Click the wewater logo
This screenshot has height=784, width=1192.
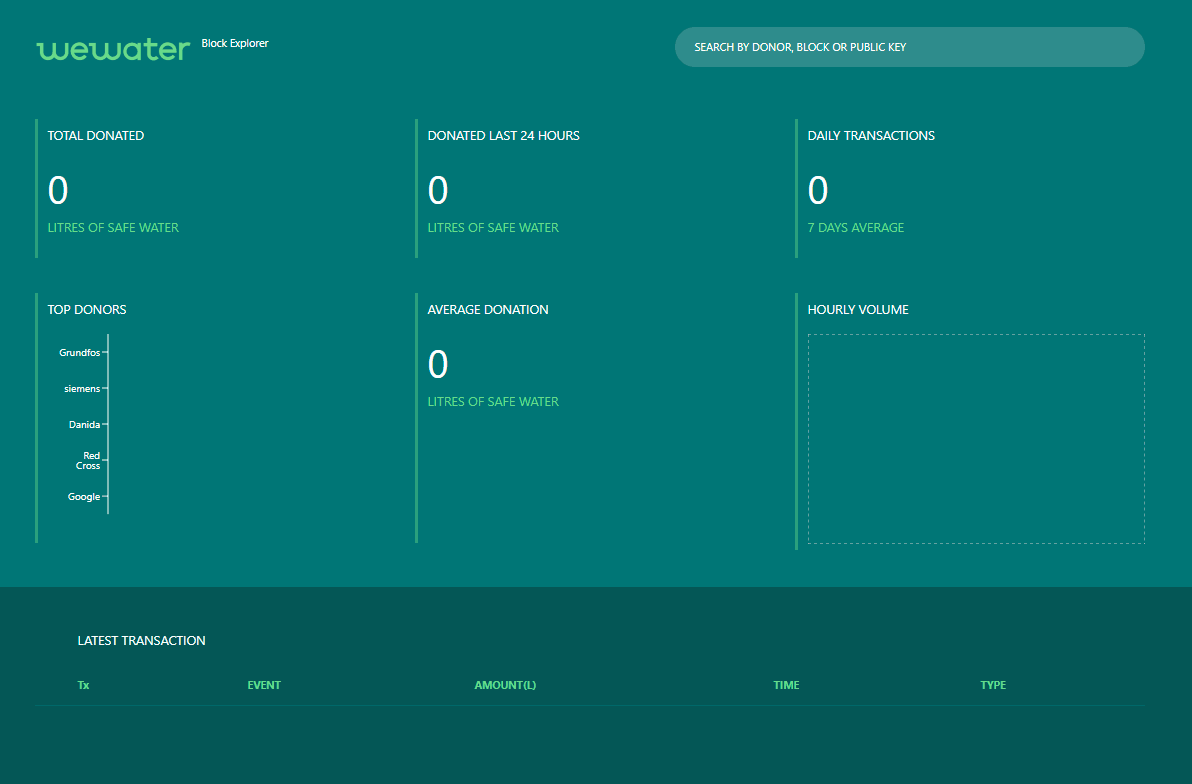coord(113,49)
